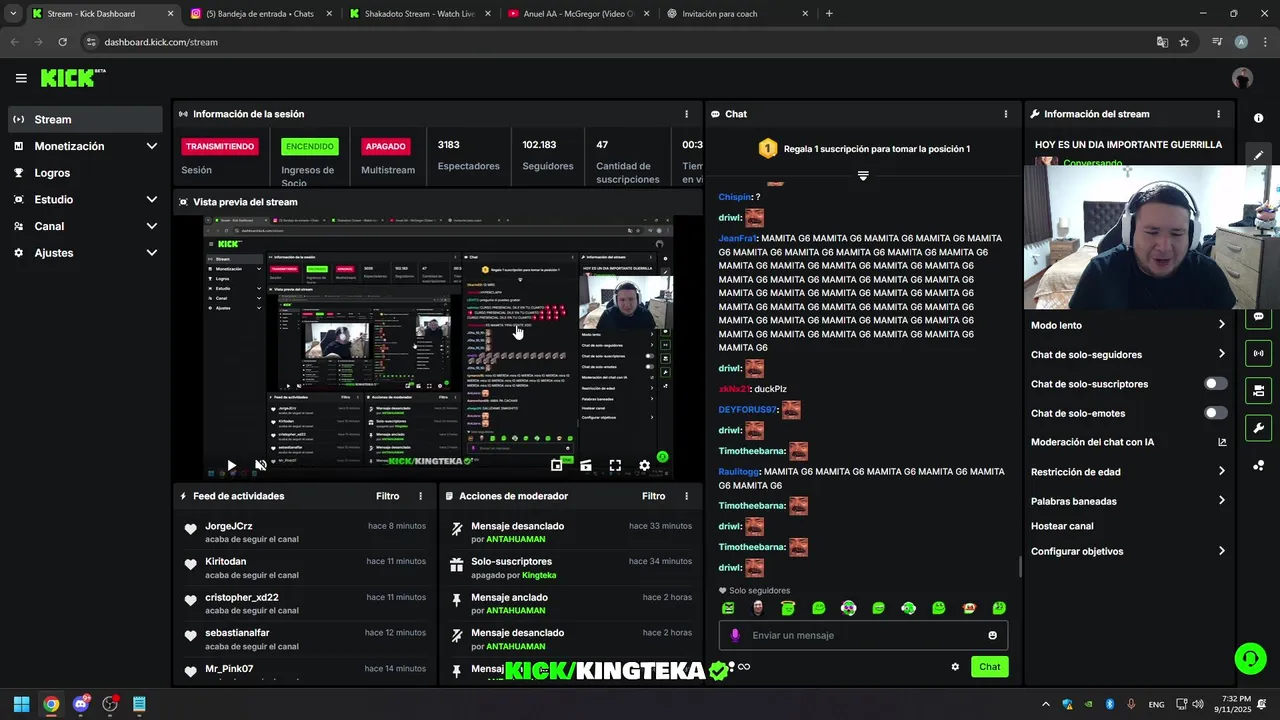This screenshot has width=1280, height=720.
Task: Click the Kick logo in the header
Action: (x=72, y=78)
